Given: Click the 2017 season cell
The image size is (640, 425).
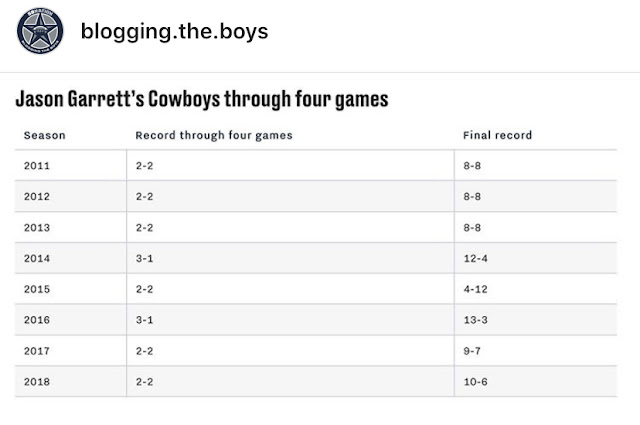Looking at the screenshot, I should click(x=35, y=351).
